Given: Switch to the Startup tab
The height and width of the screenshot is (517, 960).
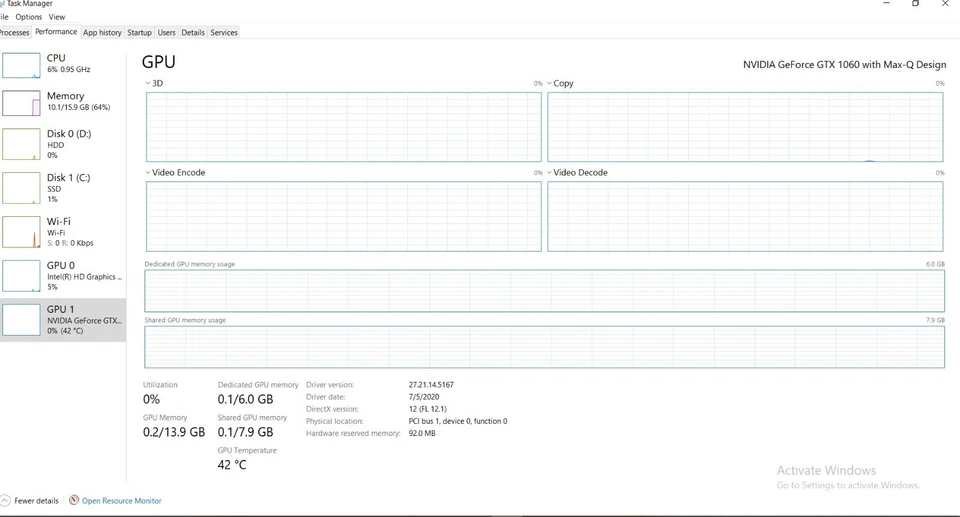Looking at the screenshot, I should pyautogui.click(x=139, y=33).
